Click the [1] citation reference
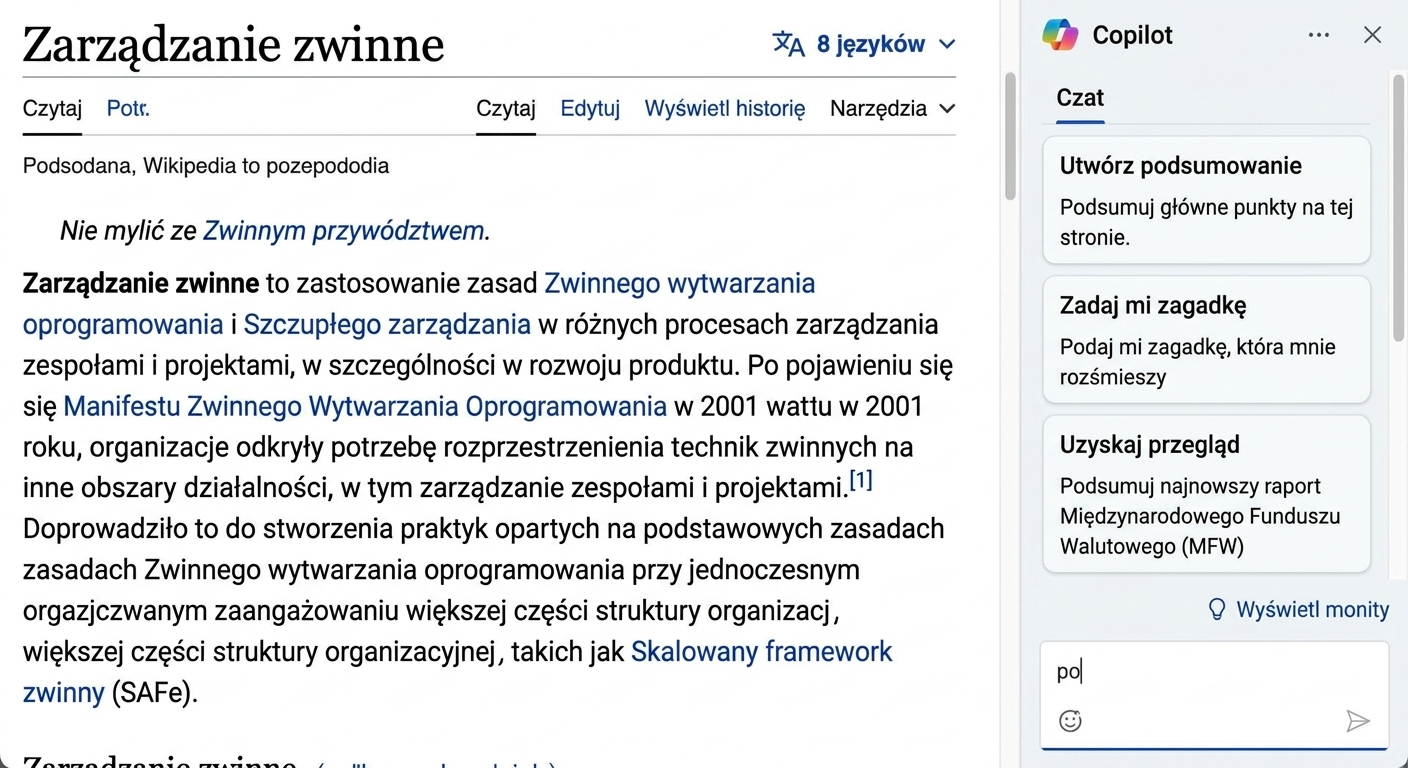The height and width of the screenshot is (768, 1408). coord(861,481)
